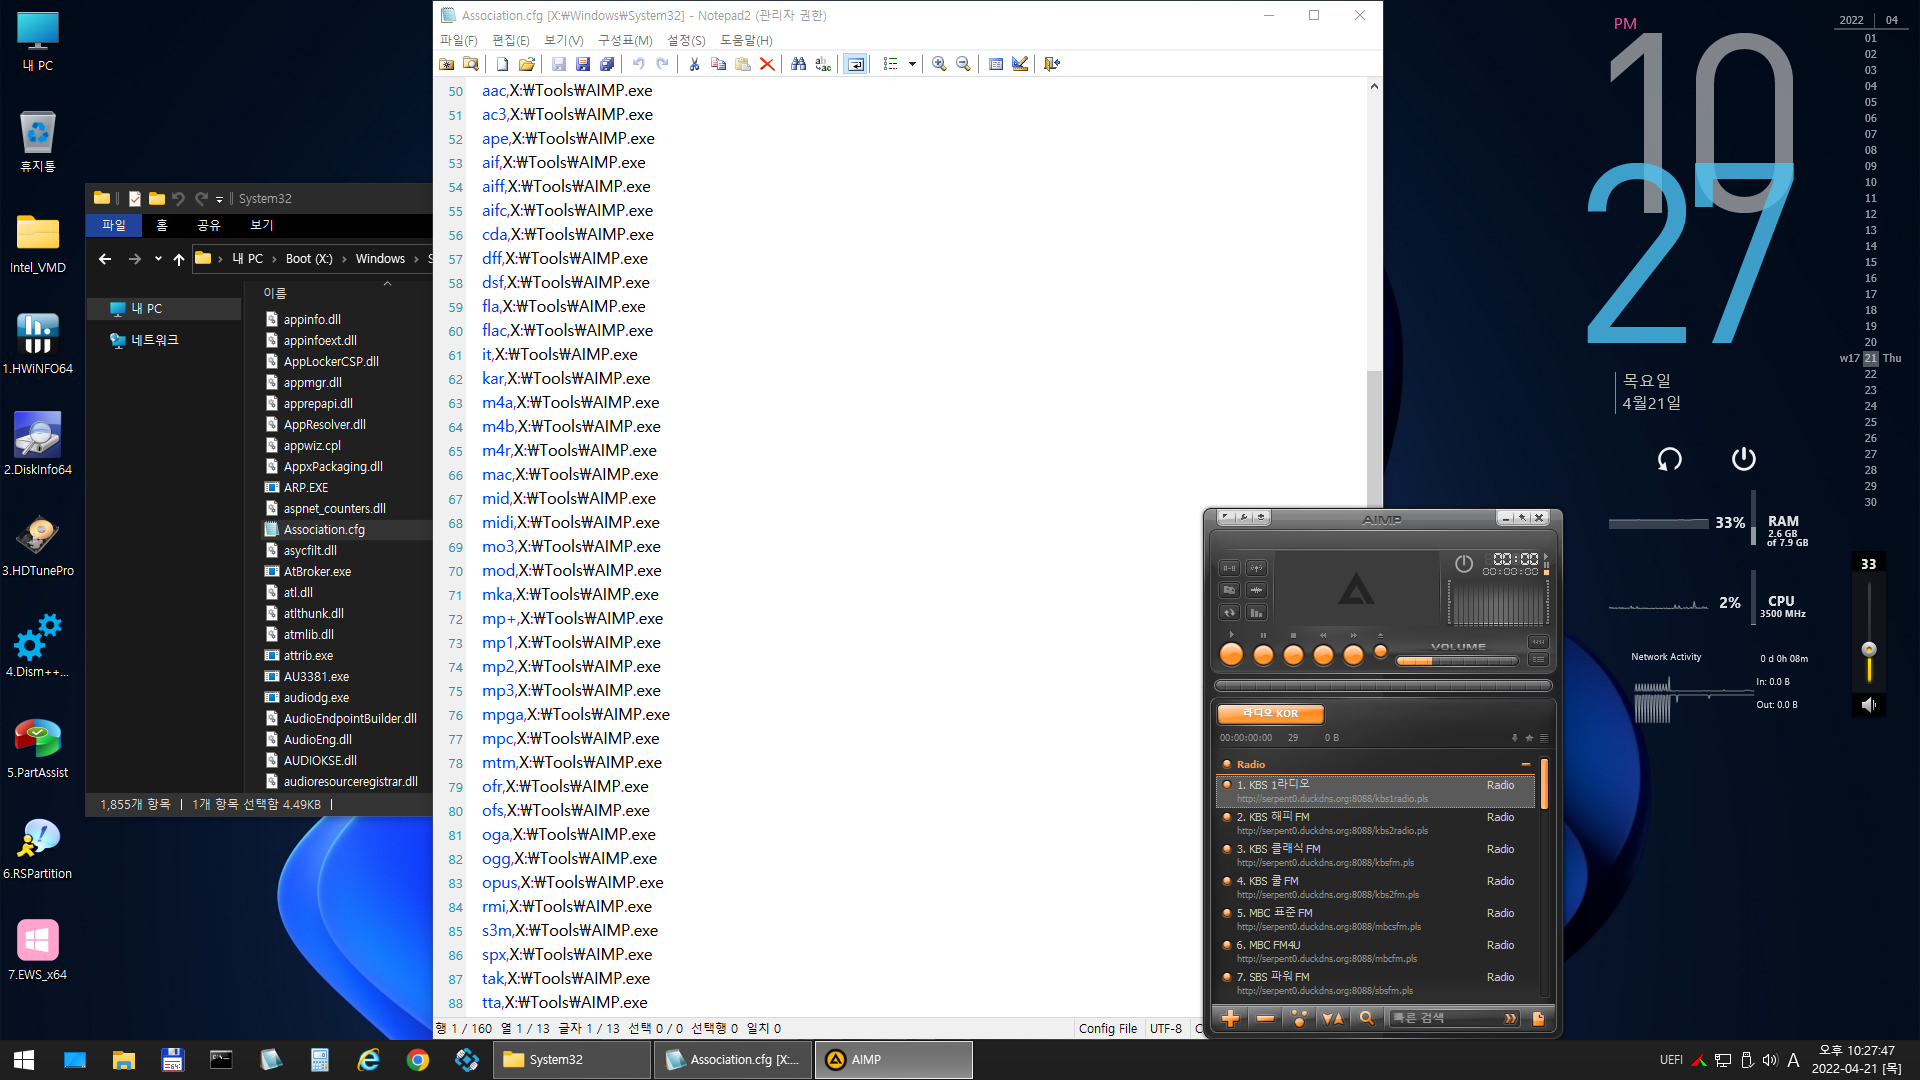Click the Open file folder icon in Notepad2
The image size is (1920, 1080).
(527, 64)
